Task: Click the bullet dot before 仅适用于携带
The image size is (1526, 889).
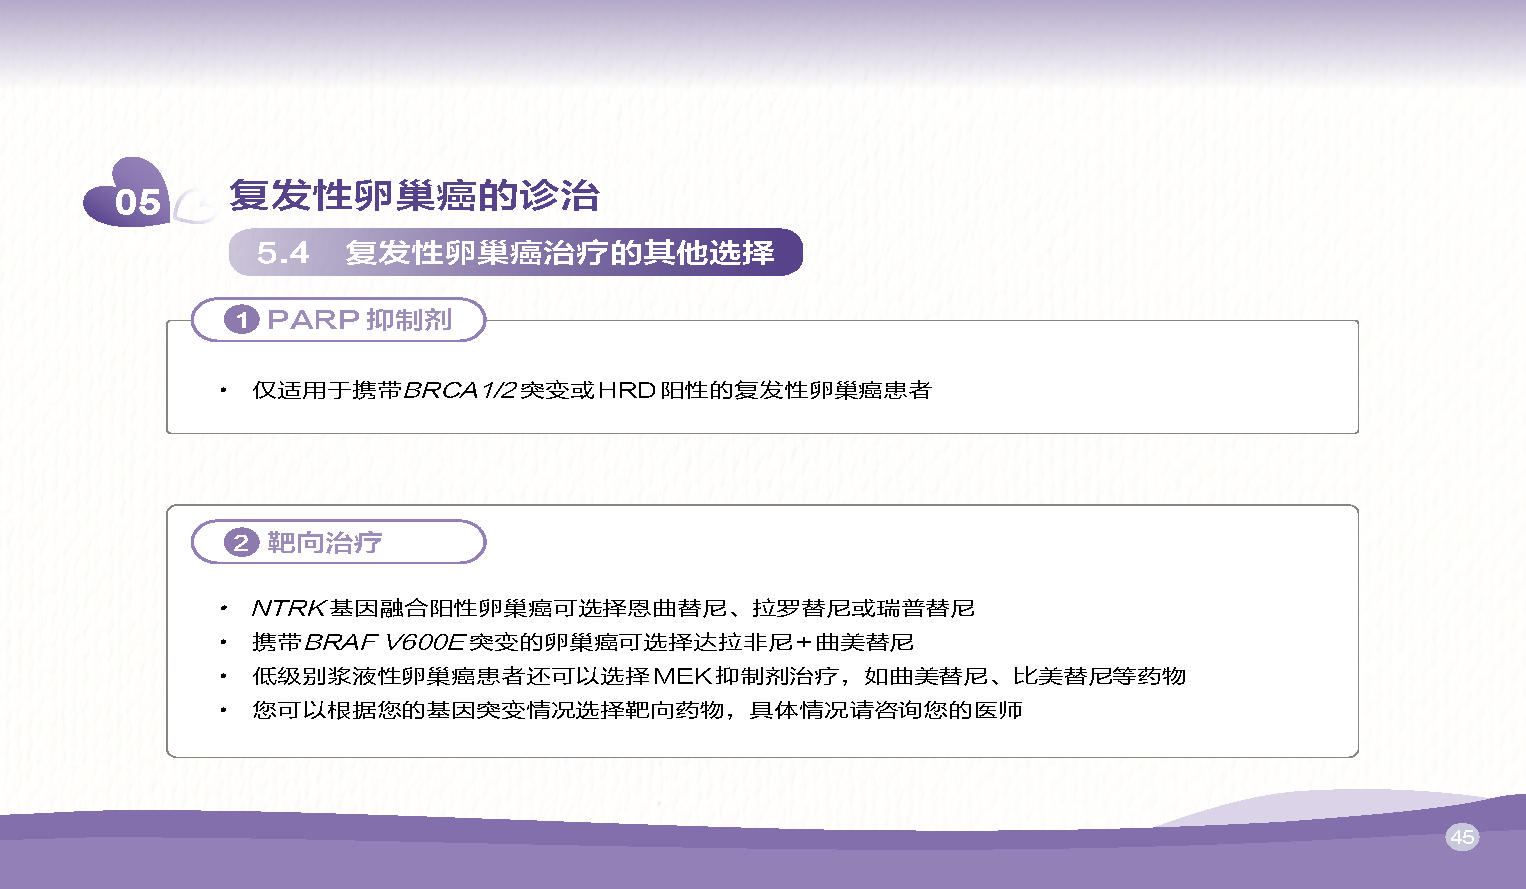Action: click(224, 390)
